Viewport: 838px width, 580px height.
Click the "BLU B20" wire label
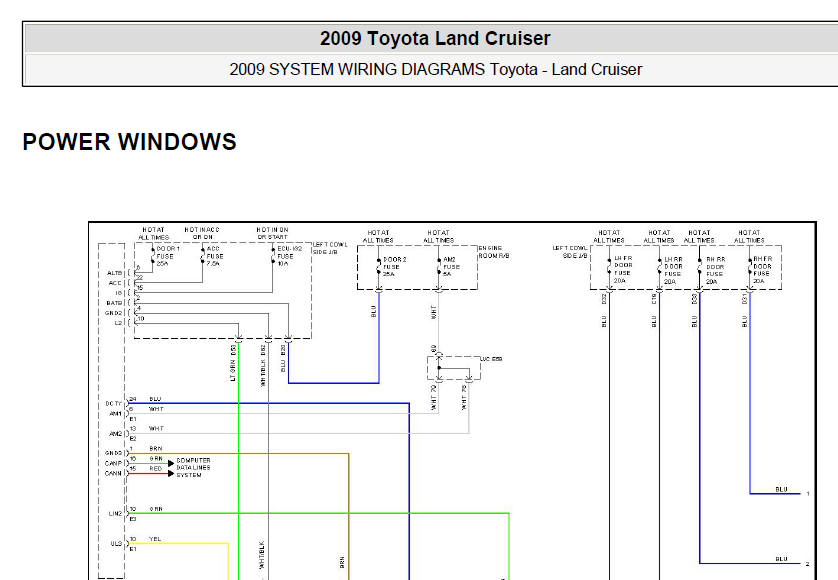pyautogui.click(x=283, y=358)
